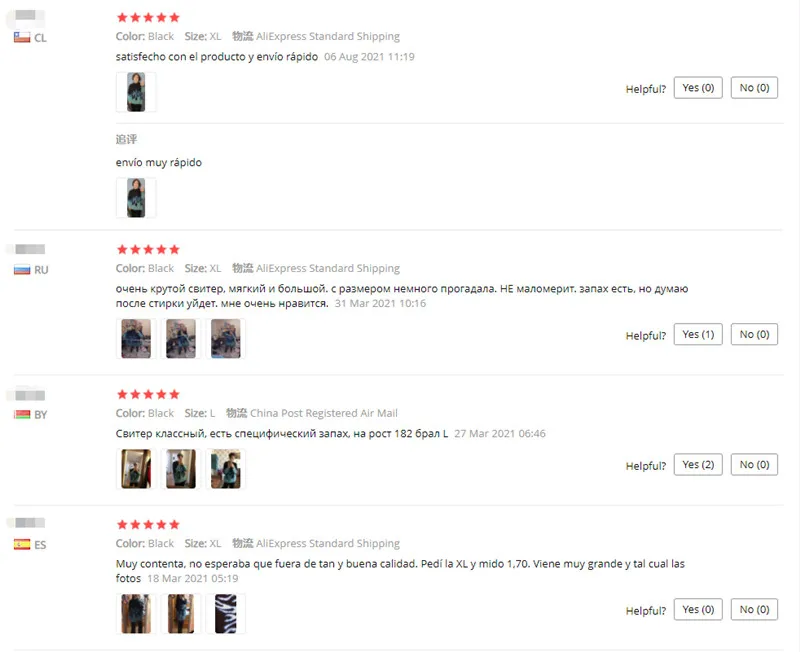Open the follow-up photo under 'envío muy rápido'
This screenshot has width=800, height=652.
(136, 198)
